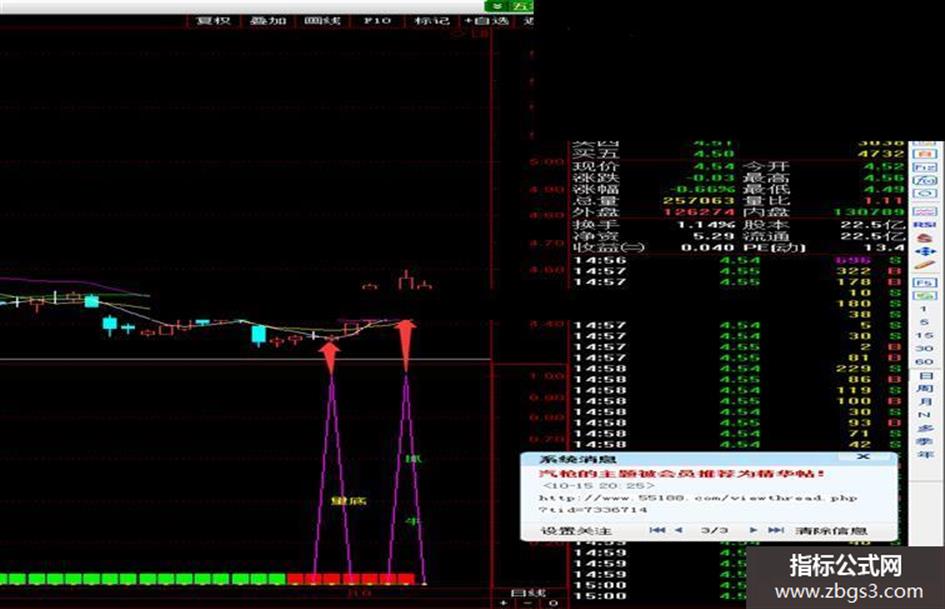Click the 收益(二) value 0.040
This screenshot has width=945, height=609.
tap(708, 247)
